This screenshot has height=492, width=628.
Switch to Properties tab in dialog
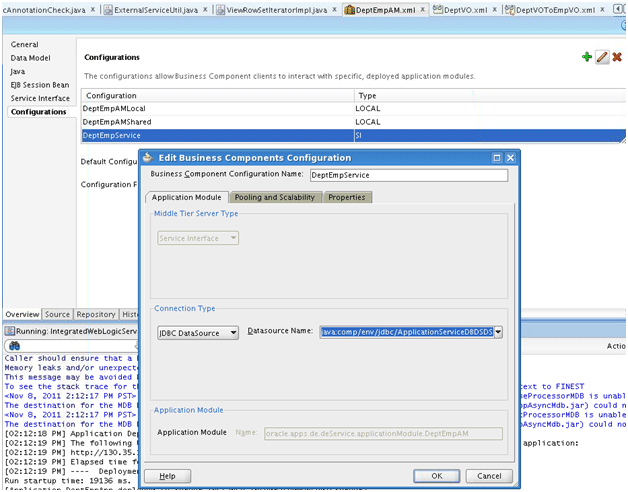pyautogui.click(x=347, y=197)
